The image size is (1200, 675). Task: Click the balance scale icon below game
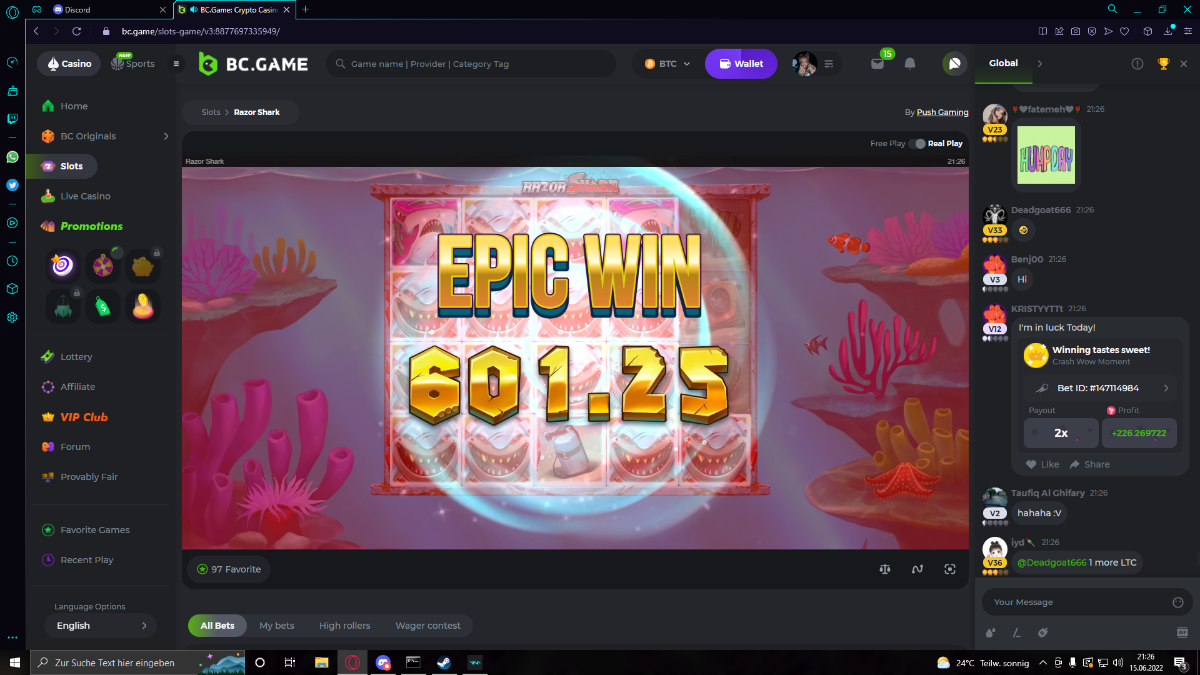point(884,569)
